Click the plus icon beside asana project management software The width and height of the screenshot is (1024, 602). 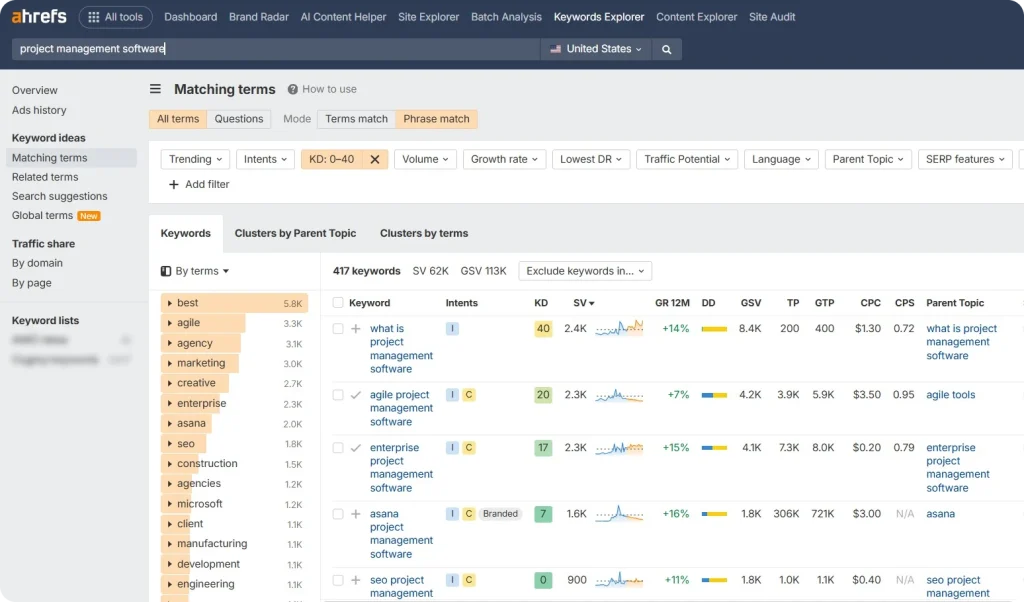[x=356, y=513]
